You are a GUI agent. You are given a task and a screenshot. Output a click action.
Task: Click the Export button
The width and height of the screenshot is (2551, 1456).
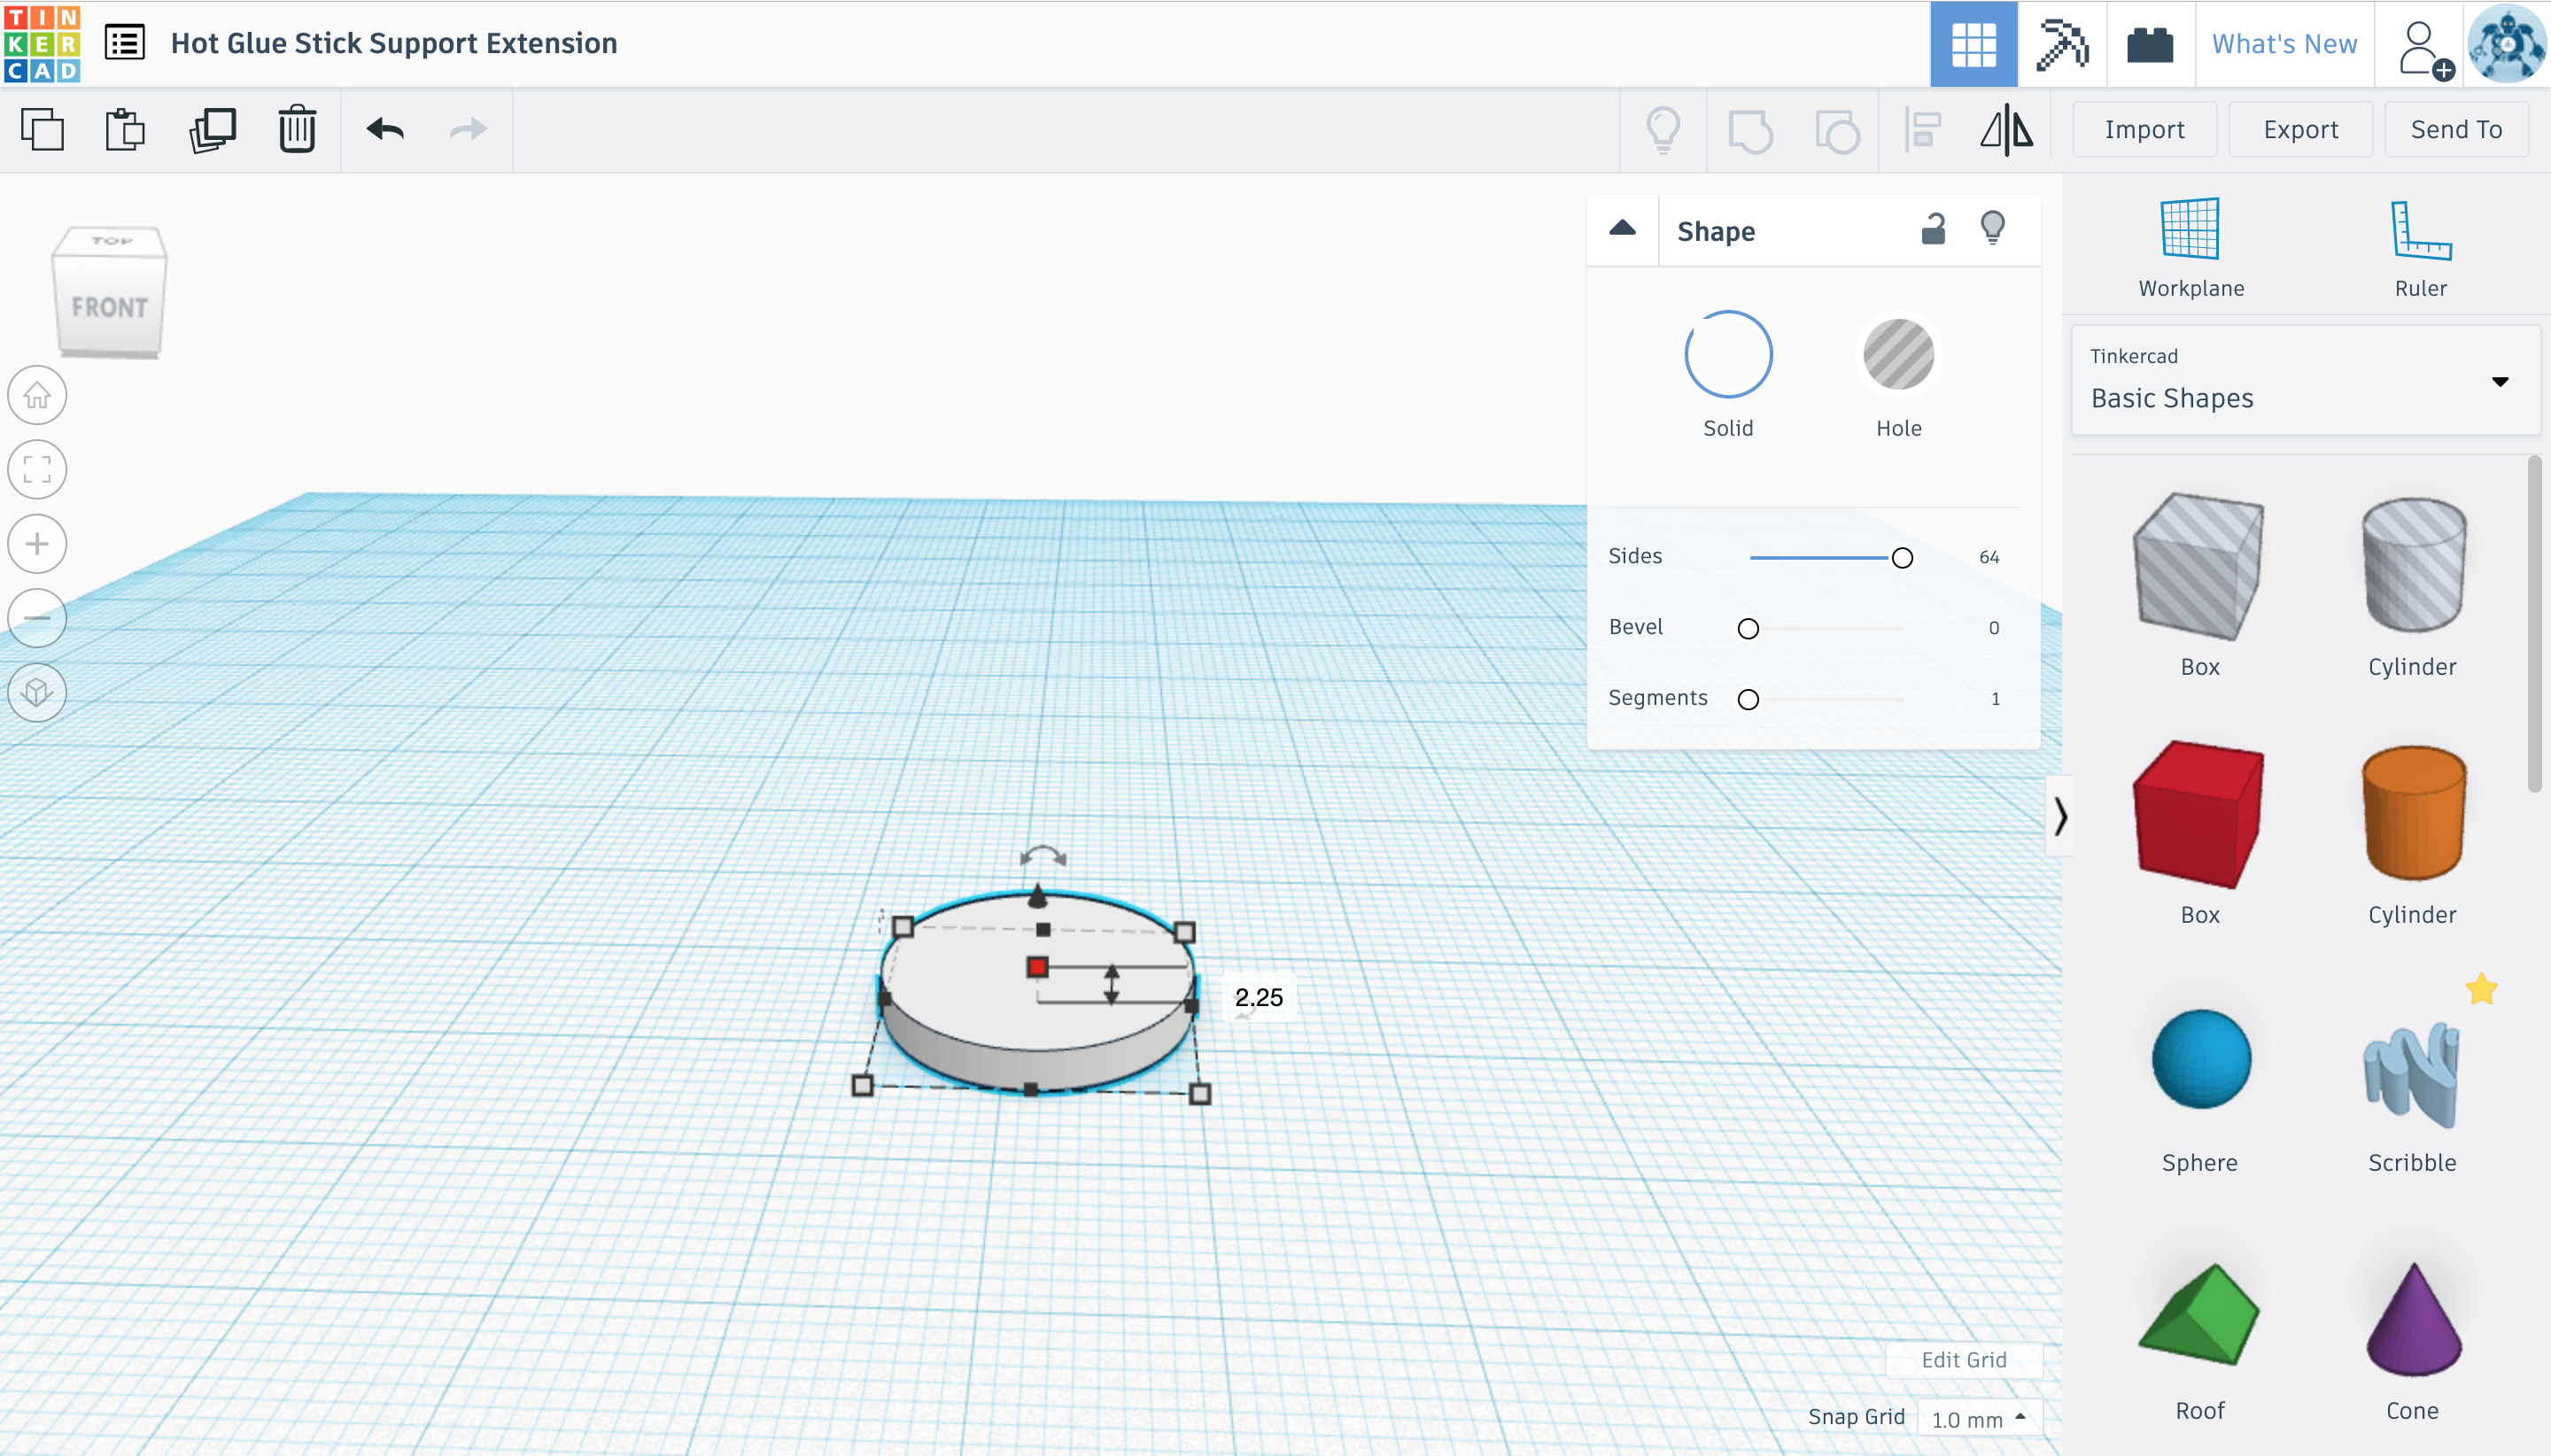pyautogui.click(x=2300, y=130)
